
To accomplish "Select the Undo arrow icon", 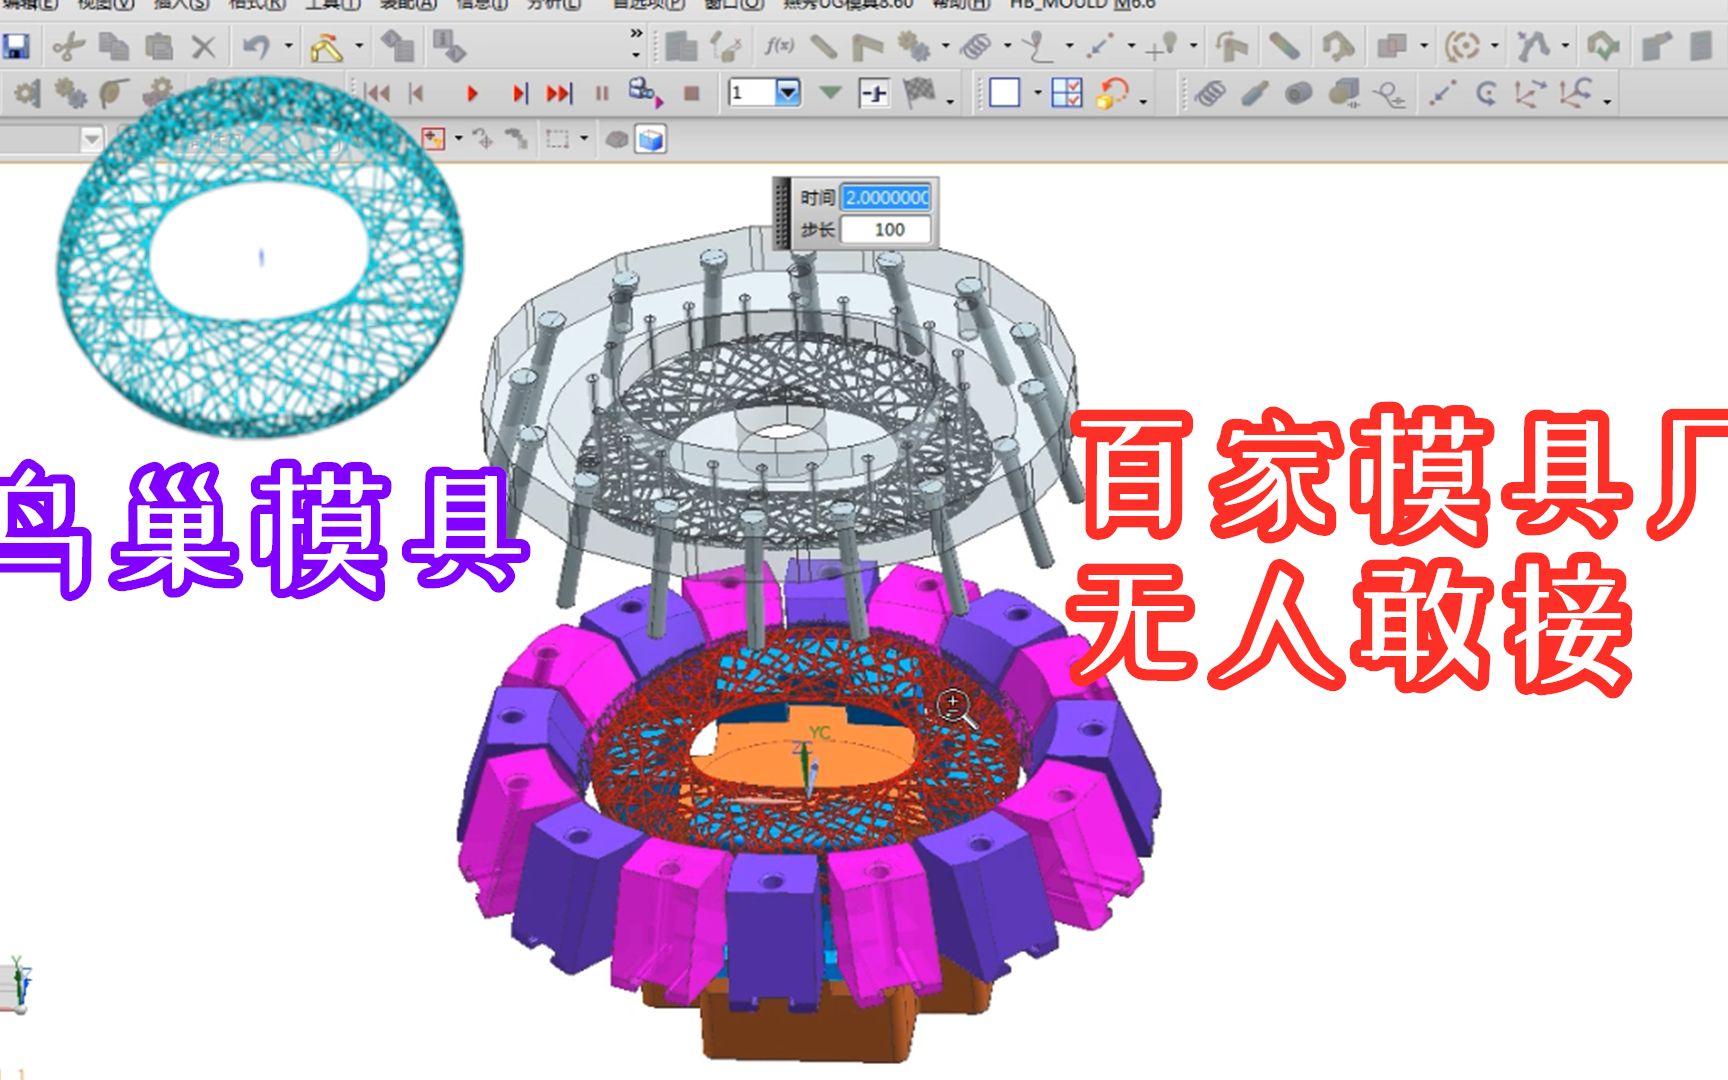I will click(257, 45).
